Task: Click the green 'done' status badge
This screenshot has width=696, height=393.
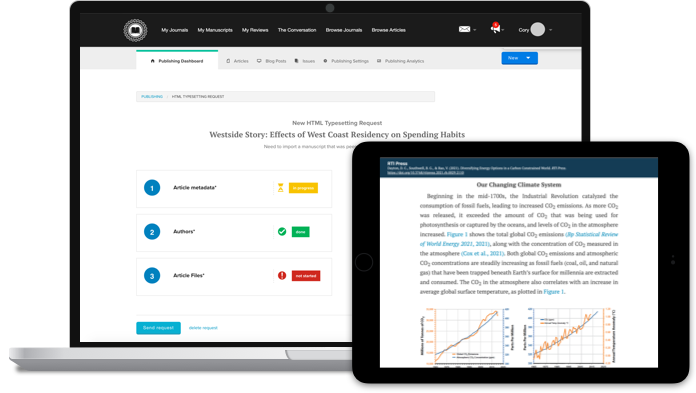Action: pyautogui.click(x=301, y=232)
